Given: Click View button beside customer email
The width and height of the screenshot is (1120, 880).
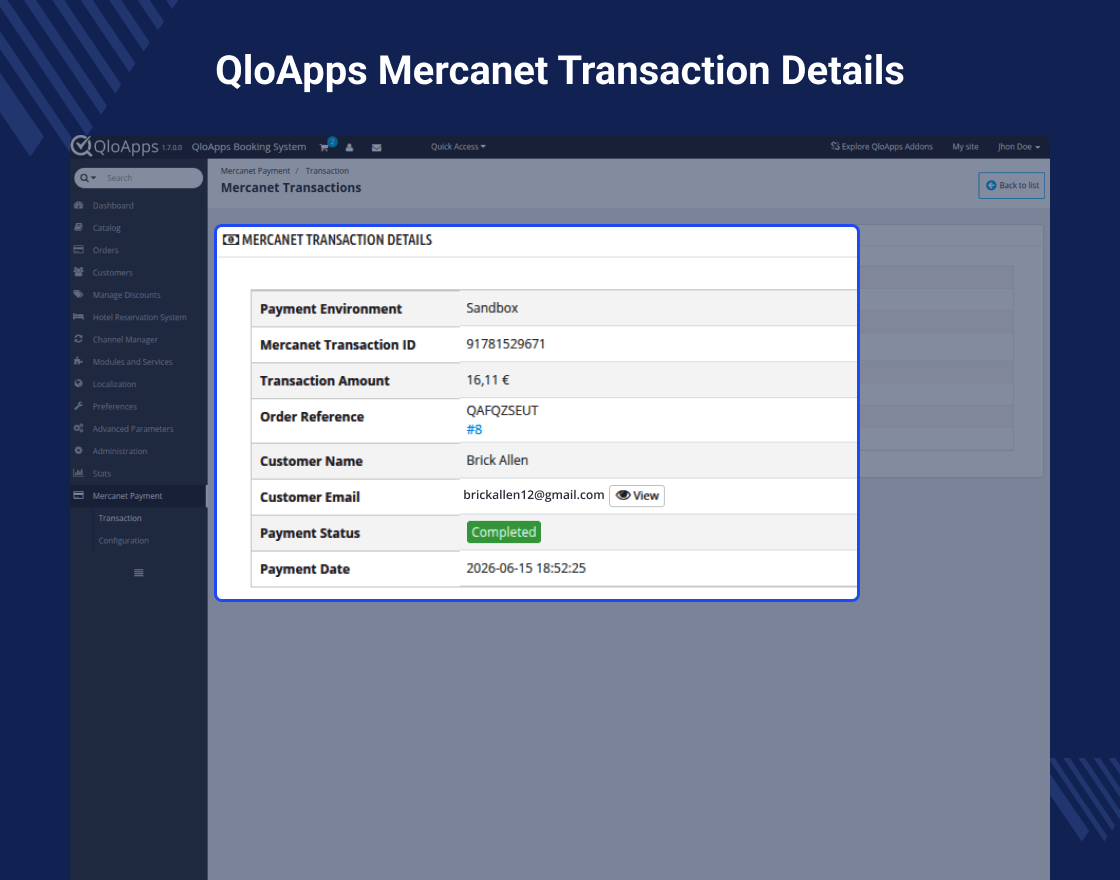Looking at the screenshot, I should click(x=636, y=496).
